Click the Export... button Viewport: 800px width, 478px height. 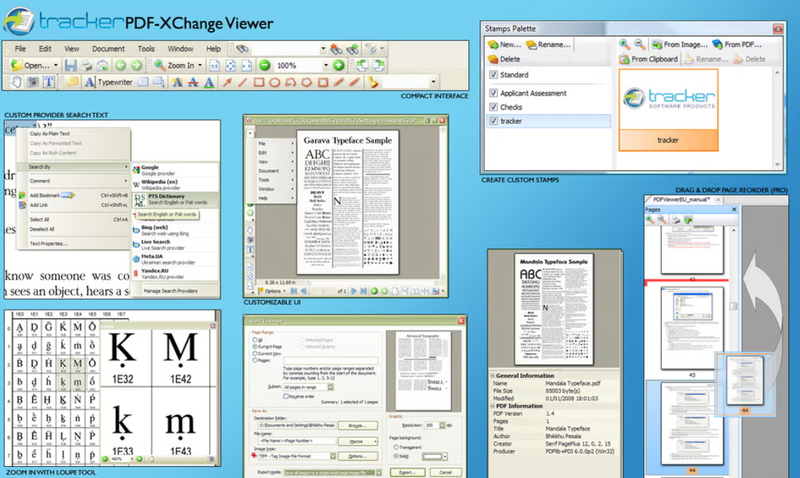click(x=407, y=472)
